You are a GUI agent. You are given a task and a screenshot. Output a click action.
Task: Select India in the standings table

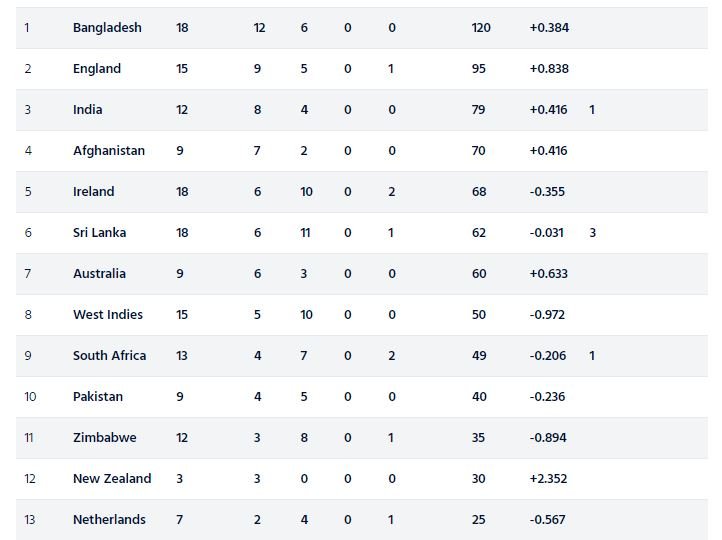[88, 110]
